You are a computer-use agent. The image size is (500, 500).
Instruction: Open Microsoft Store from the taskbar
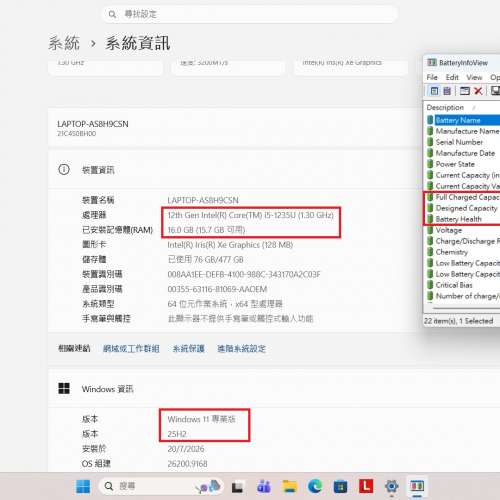340,487
